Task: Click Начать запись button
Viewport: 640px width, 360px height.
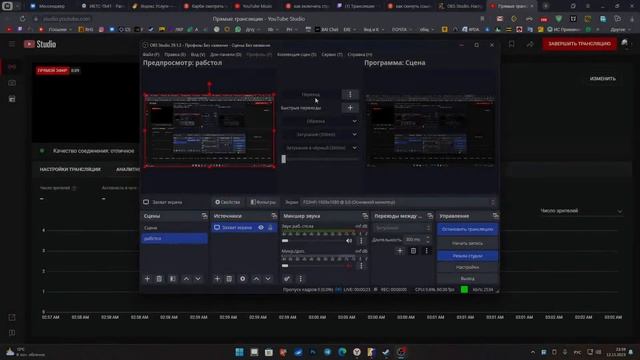Action: coord(467,243)
